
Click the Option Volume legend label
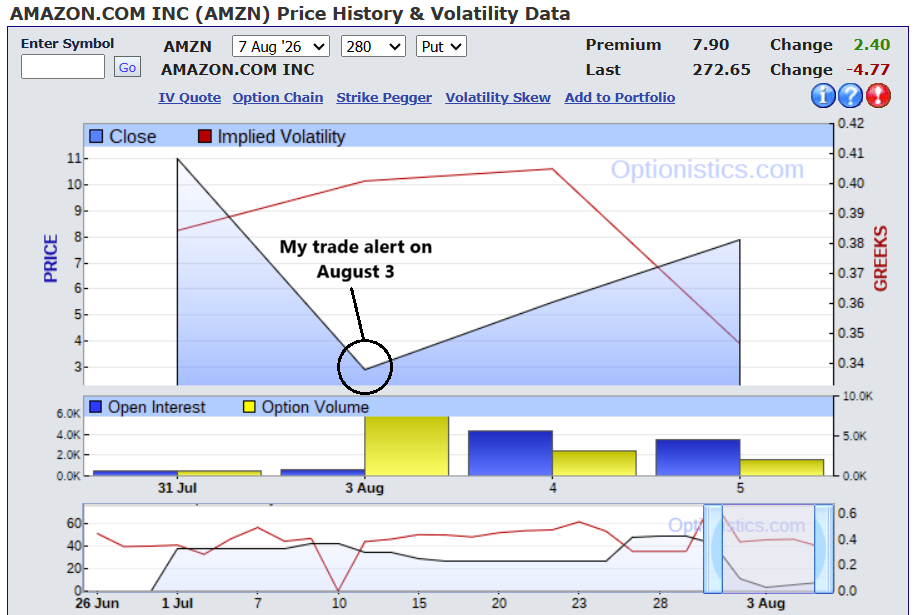click(x=315, y=407)
